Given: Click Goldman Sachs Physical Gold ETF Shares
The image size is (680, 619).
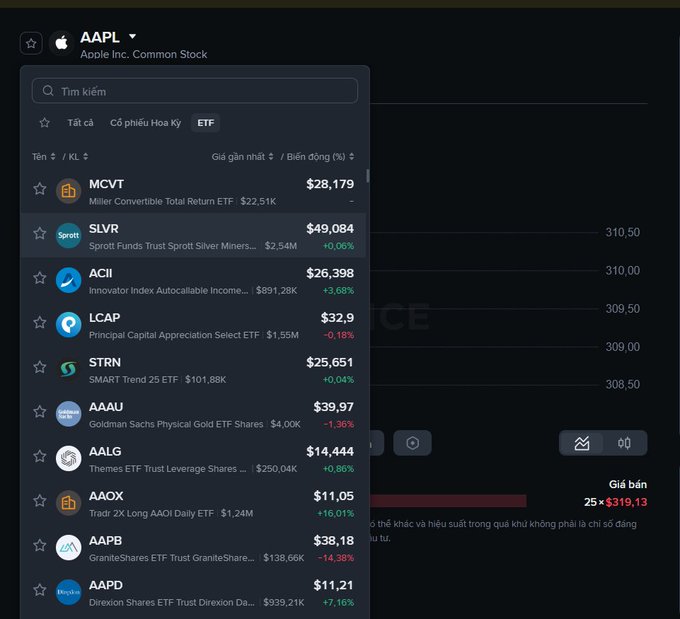Looking at the screenshot, I should click(176, 424).
